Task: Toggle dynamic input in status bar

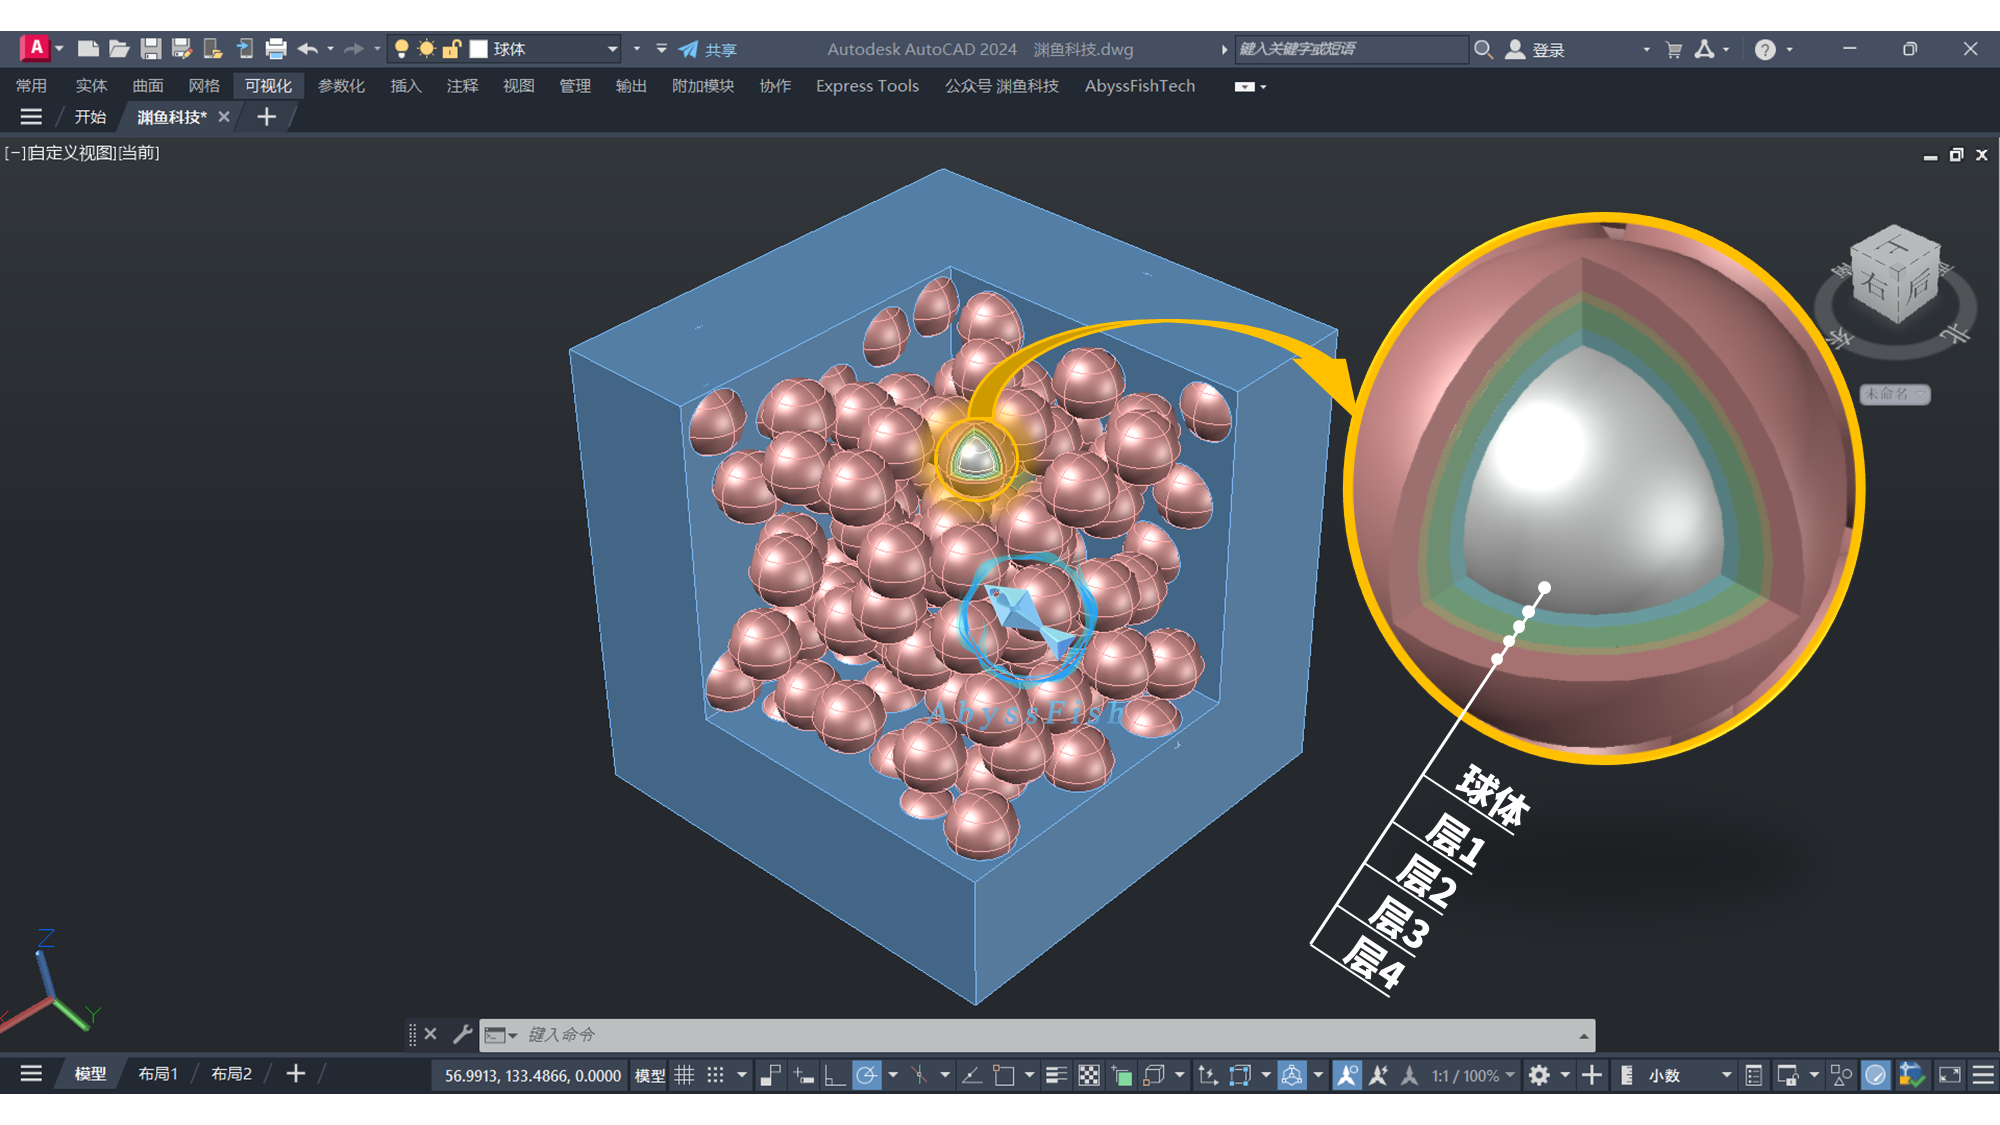Action: pyautogui.click(x=803, y=1075)
